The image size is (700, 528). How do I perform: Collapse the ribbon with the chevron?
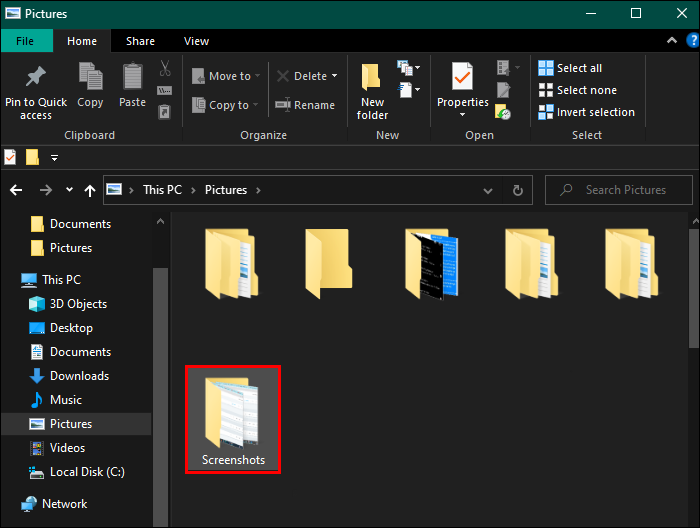(x=671, y=41)
